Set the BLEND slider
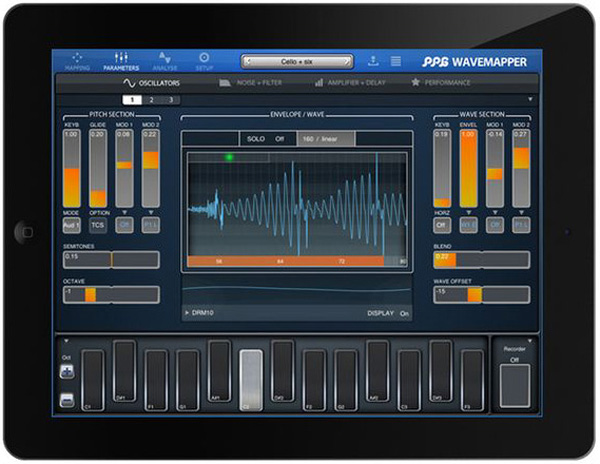 click(x=482, y=260)
